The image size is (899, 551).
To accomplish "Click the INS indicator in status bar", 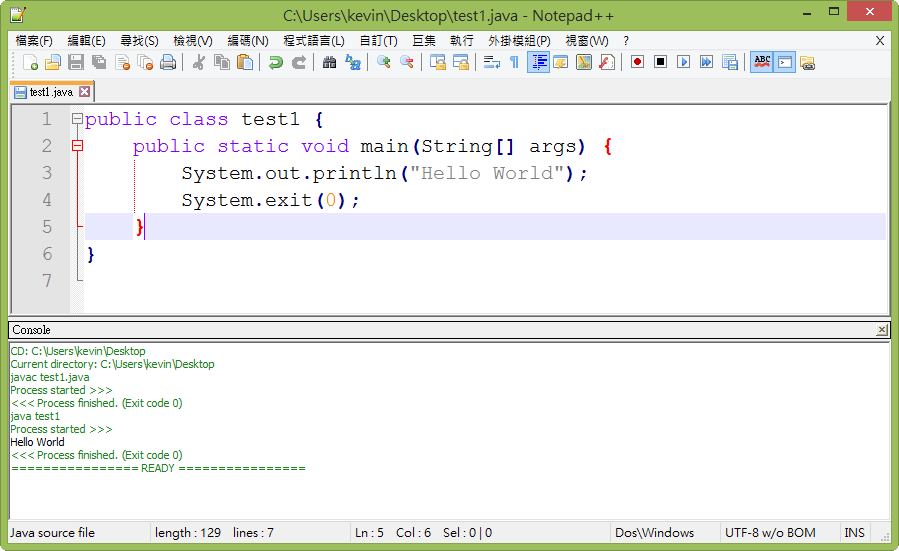I will 854,533.
